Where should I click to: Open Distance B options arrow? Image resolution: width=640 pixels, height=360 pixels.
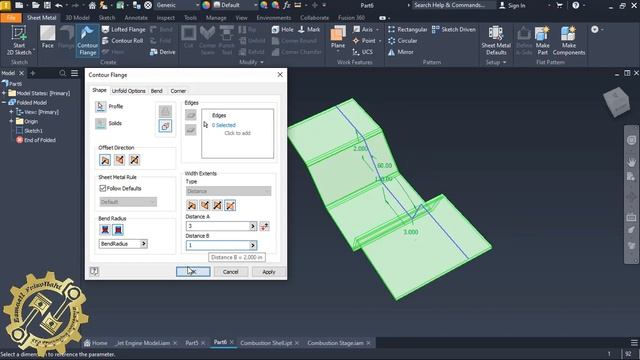[253, 245]
